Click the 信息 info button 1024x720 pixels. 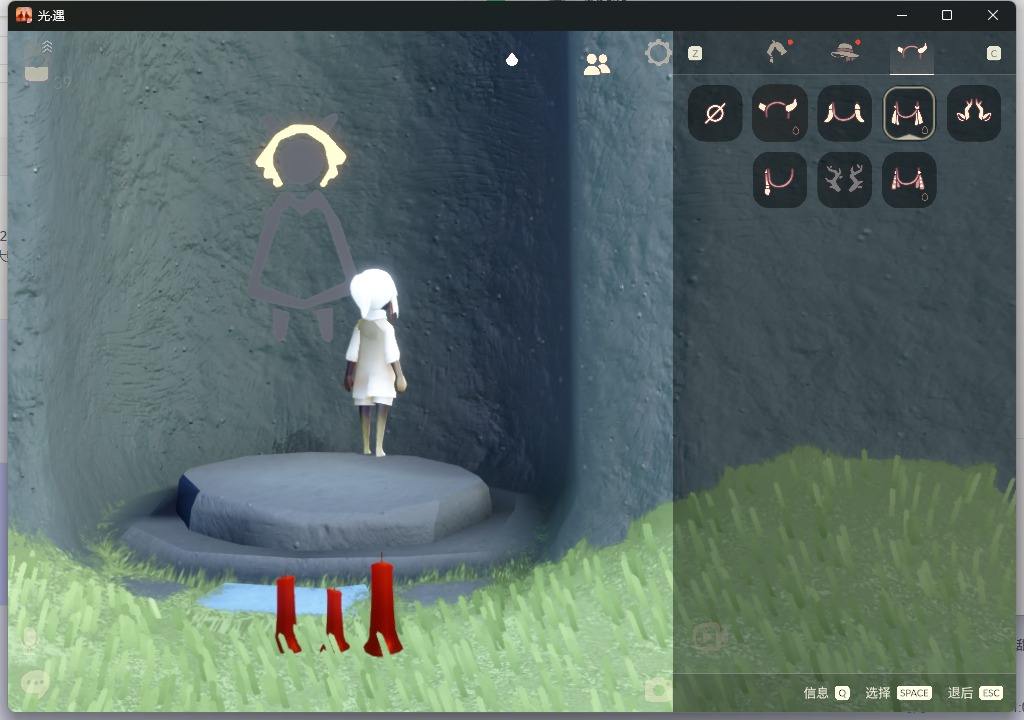[827, 693]
